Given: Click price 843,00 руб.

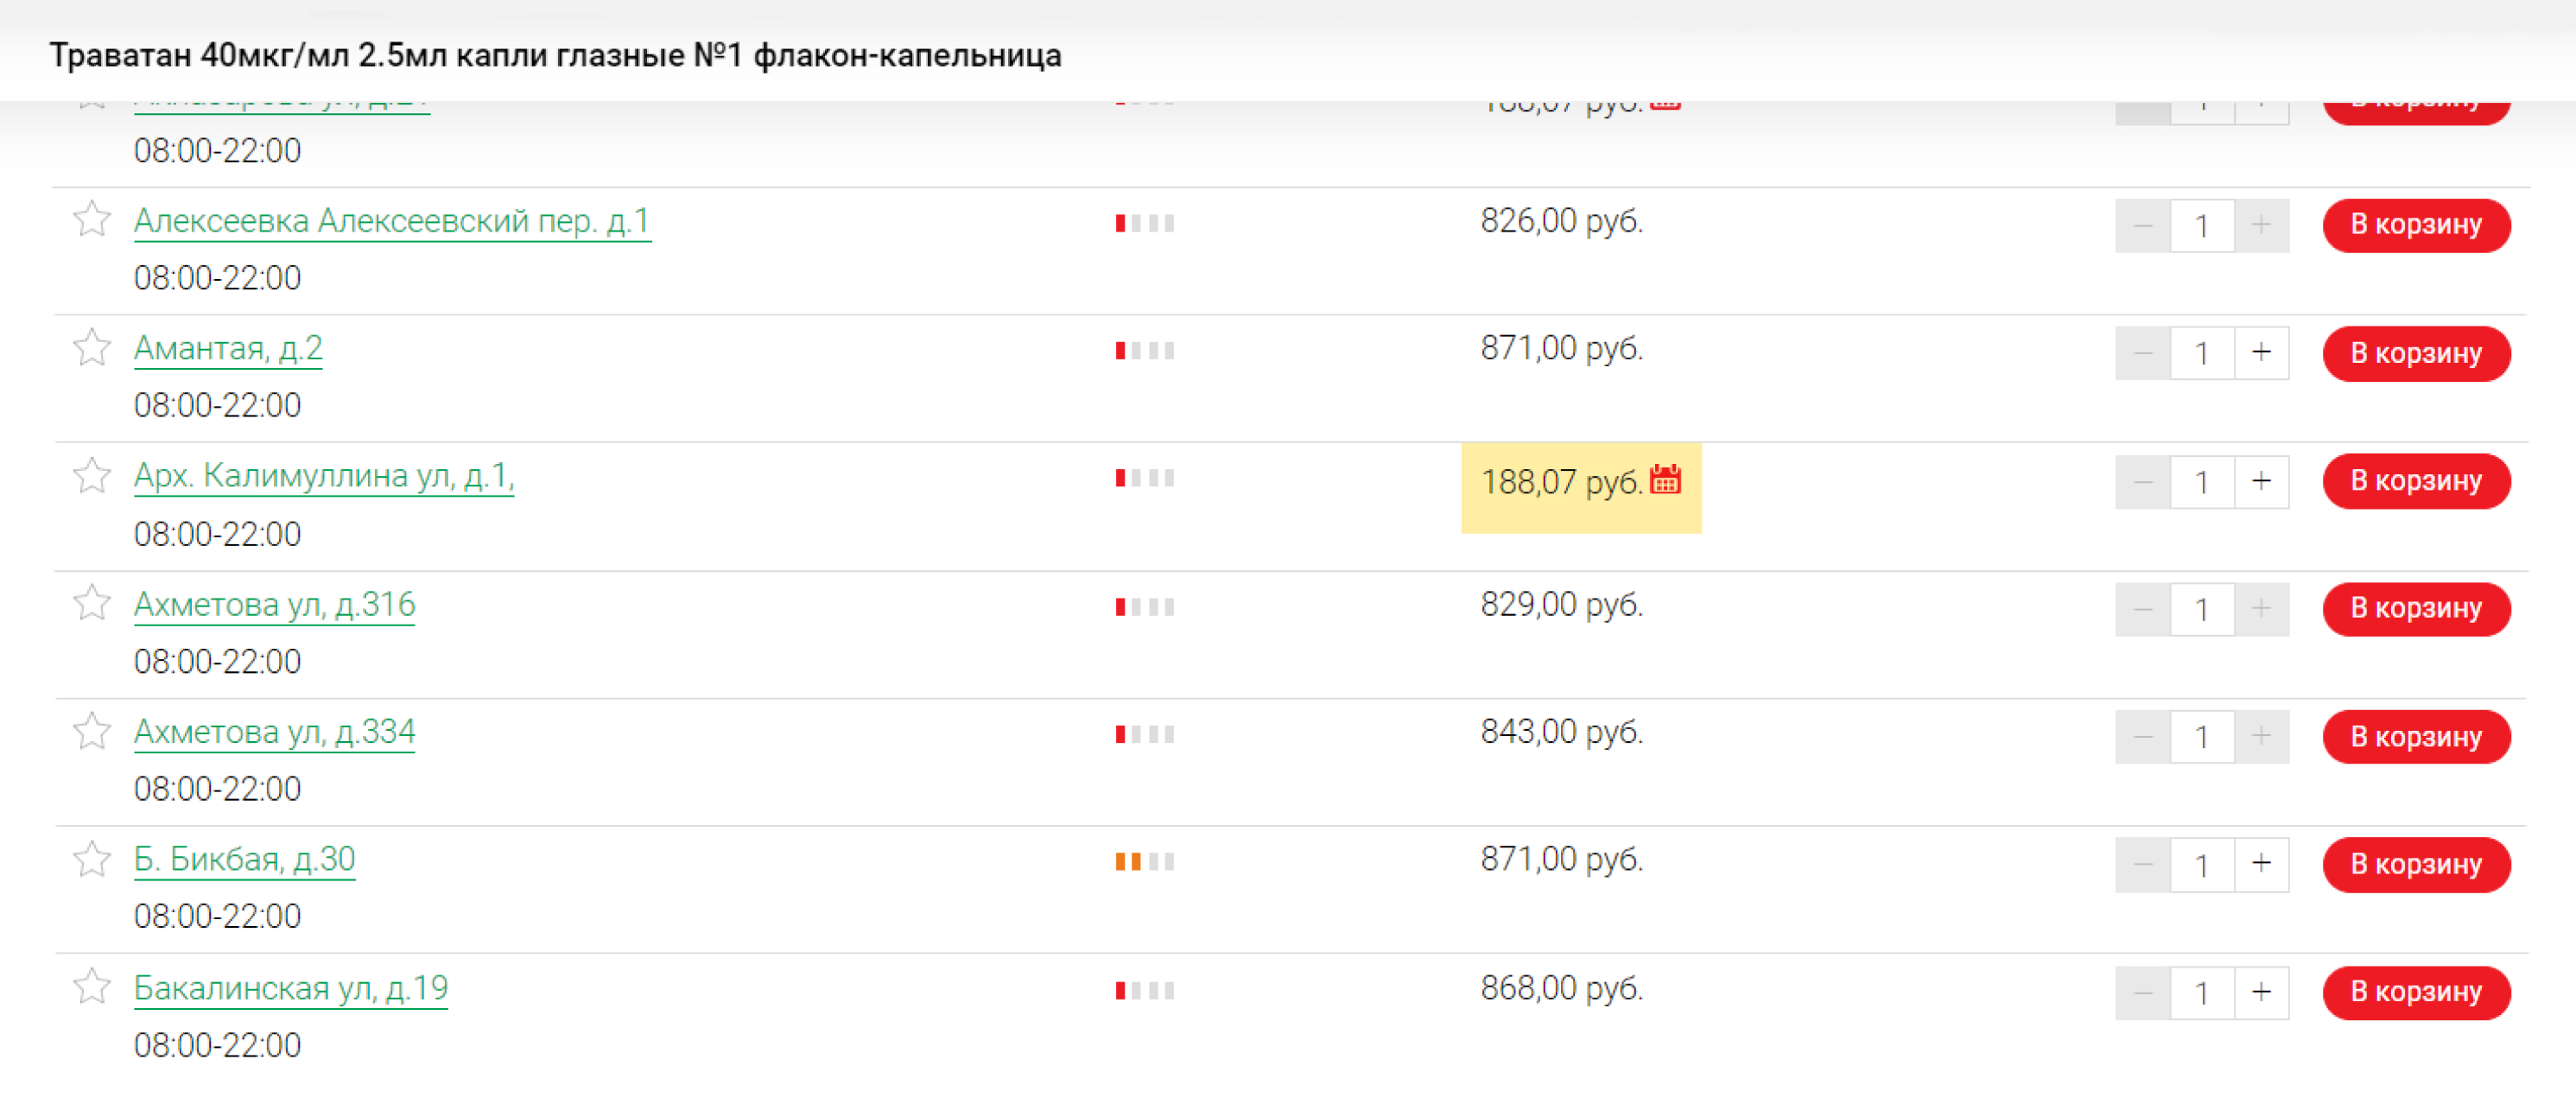Looking at the screenshot, I should tap(1561, 732).
